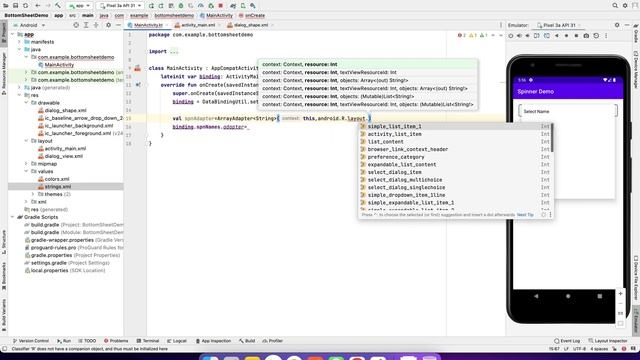The width and height of the screenshot is (640, 360).
Task: Collapse the drawable folder node
Action: pos(26,103)
